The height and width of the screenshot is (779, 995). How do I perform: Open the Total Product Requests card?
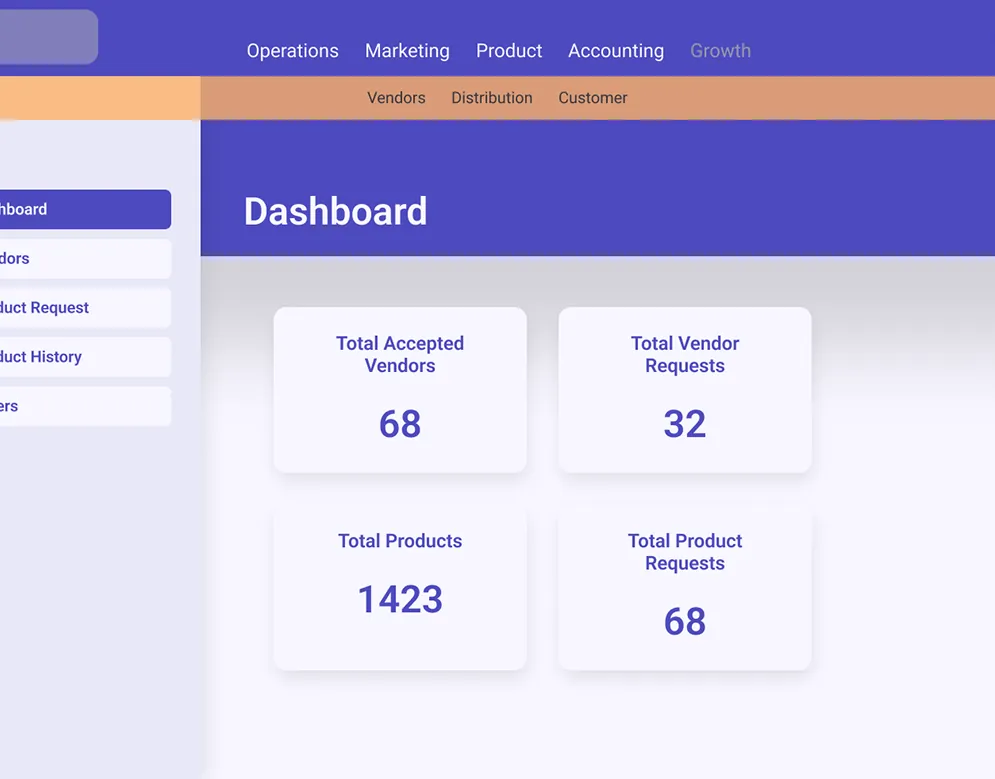685,587
